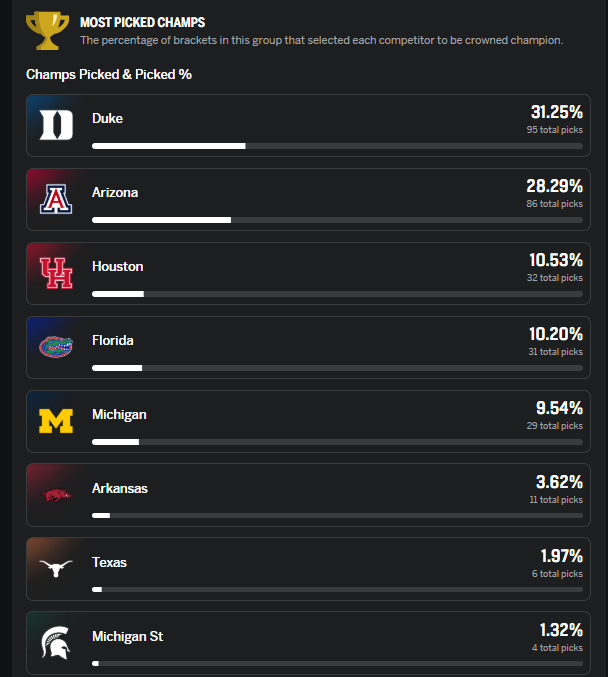
Task: Select the Michigan 9.54% percentage value
Action: pos(559,408)
